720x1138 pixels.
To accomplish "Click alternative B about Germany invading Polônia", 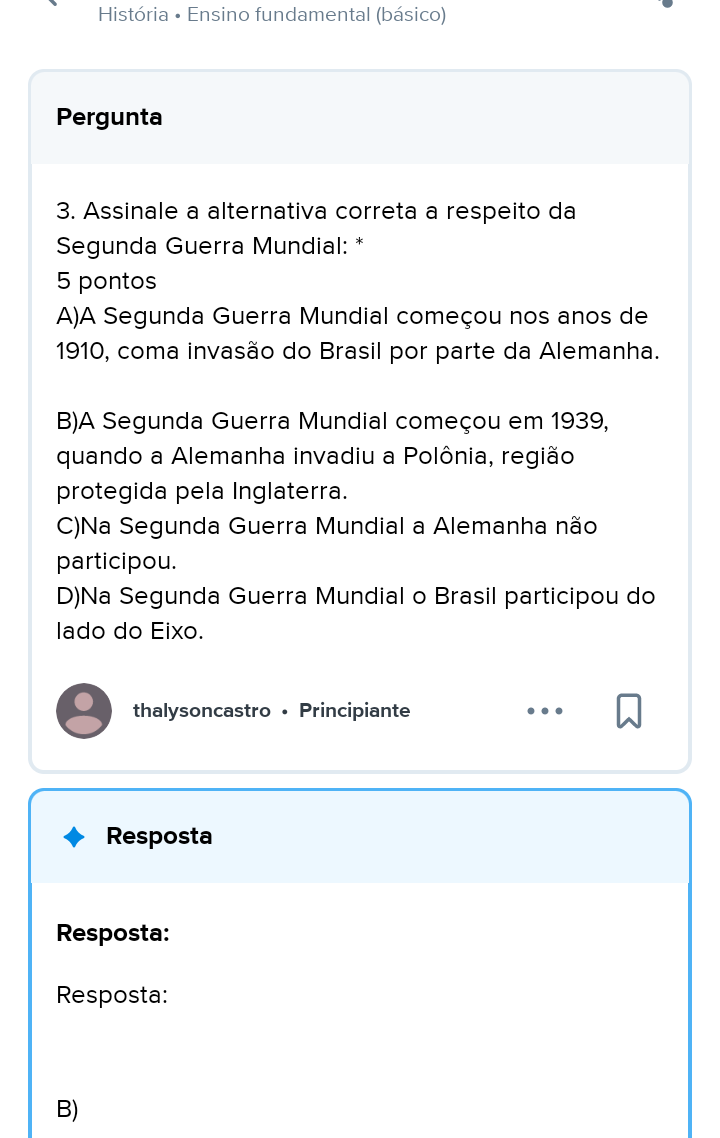I will tap(332, 456).
